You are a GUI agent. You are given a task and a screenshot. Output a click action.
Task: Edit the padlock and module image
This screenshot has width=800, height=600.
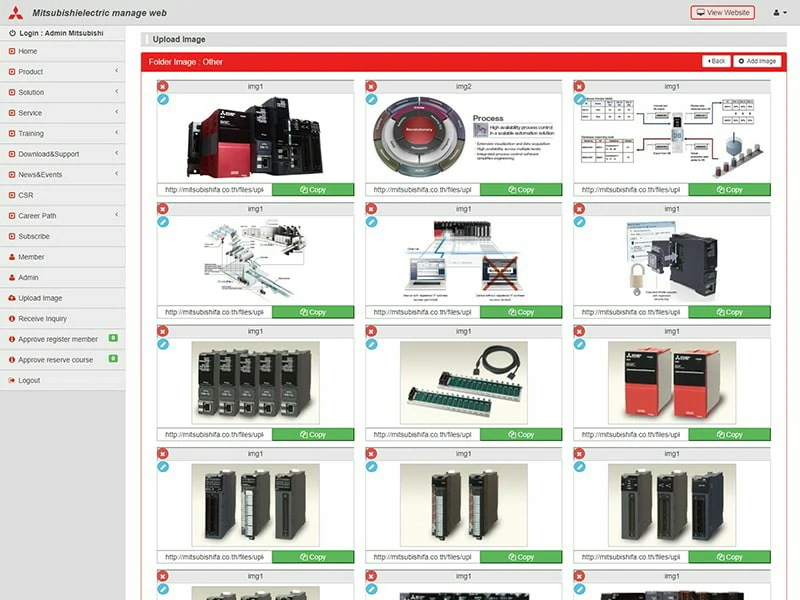[x=580, y=222]
